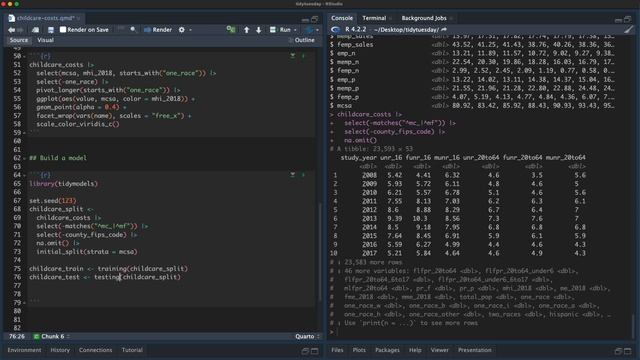640x360 pixels.
Task: Insert a new code chunk
Action: 231,29
